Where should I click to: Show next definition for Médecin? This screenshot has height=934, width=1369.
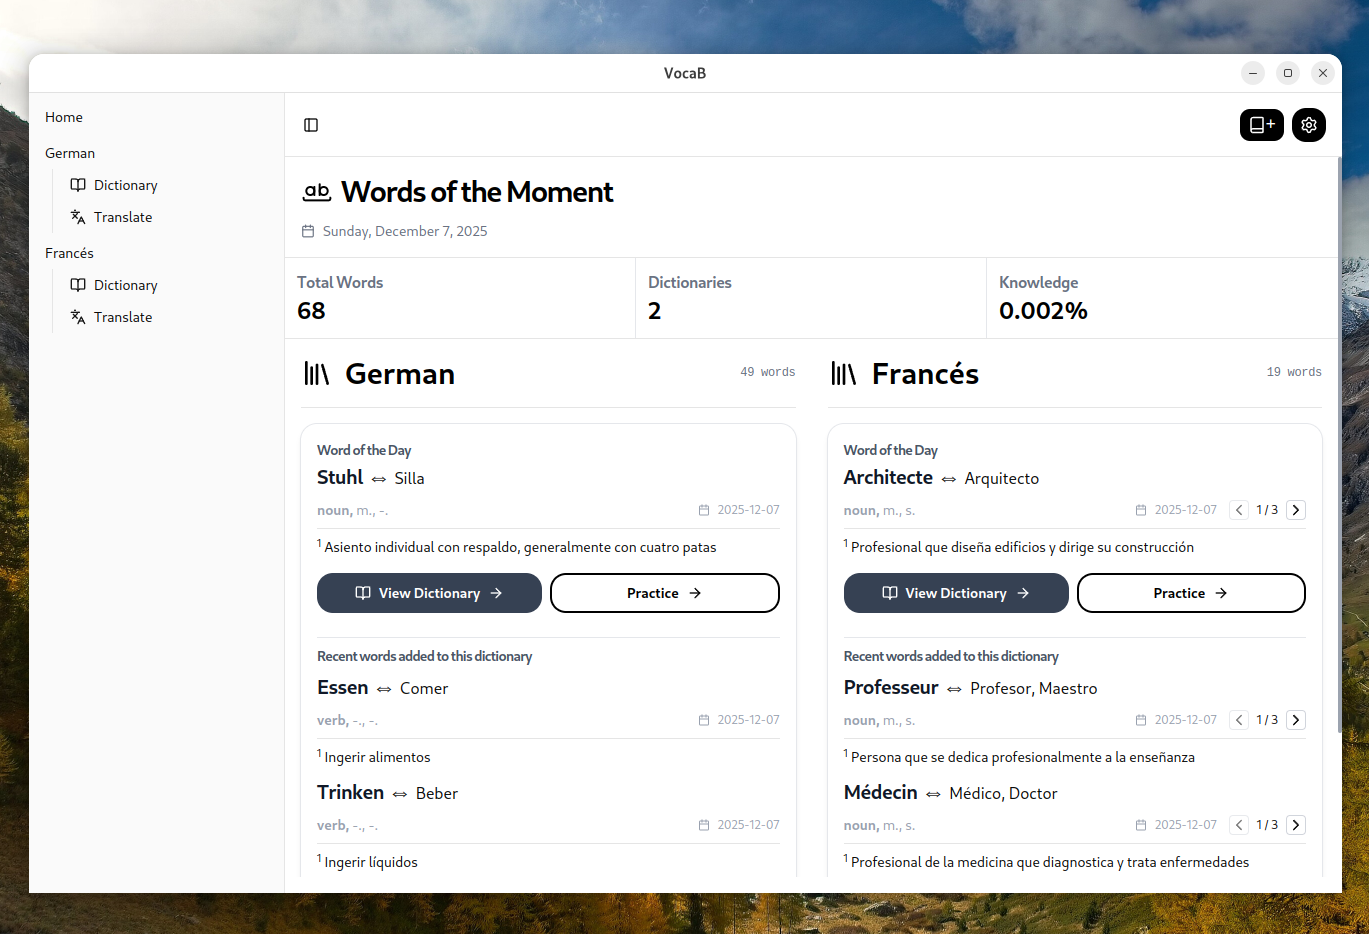(x=1296, y=825)
